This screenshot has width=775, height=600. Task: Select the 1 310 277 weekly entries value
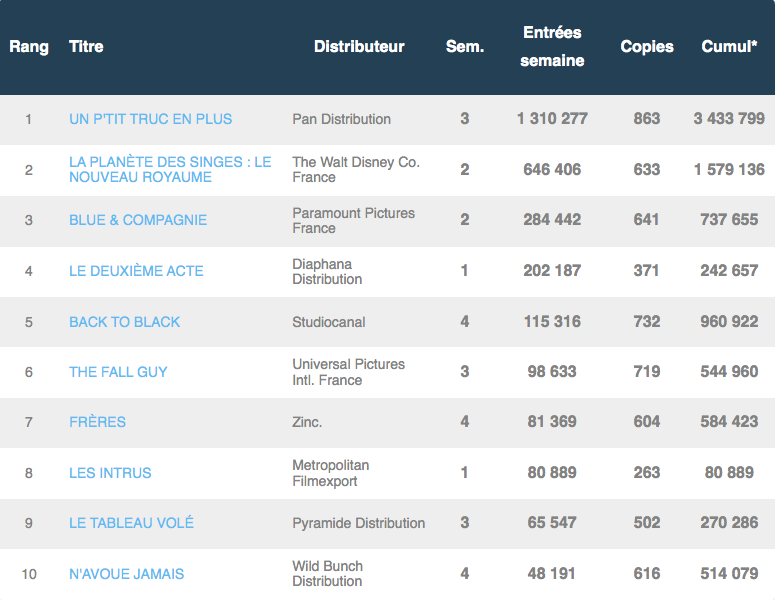click(552, 119)
